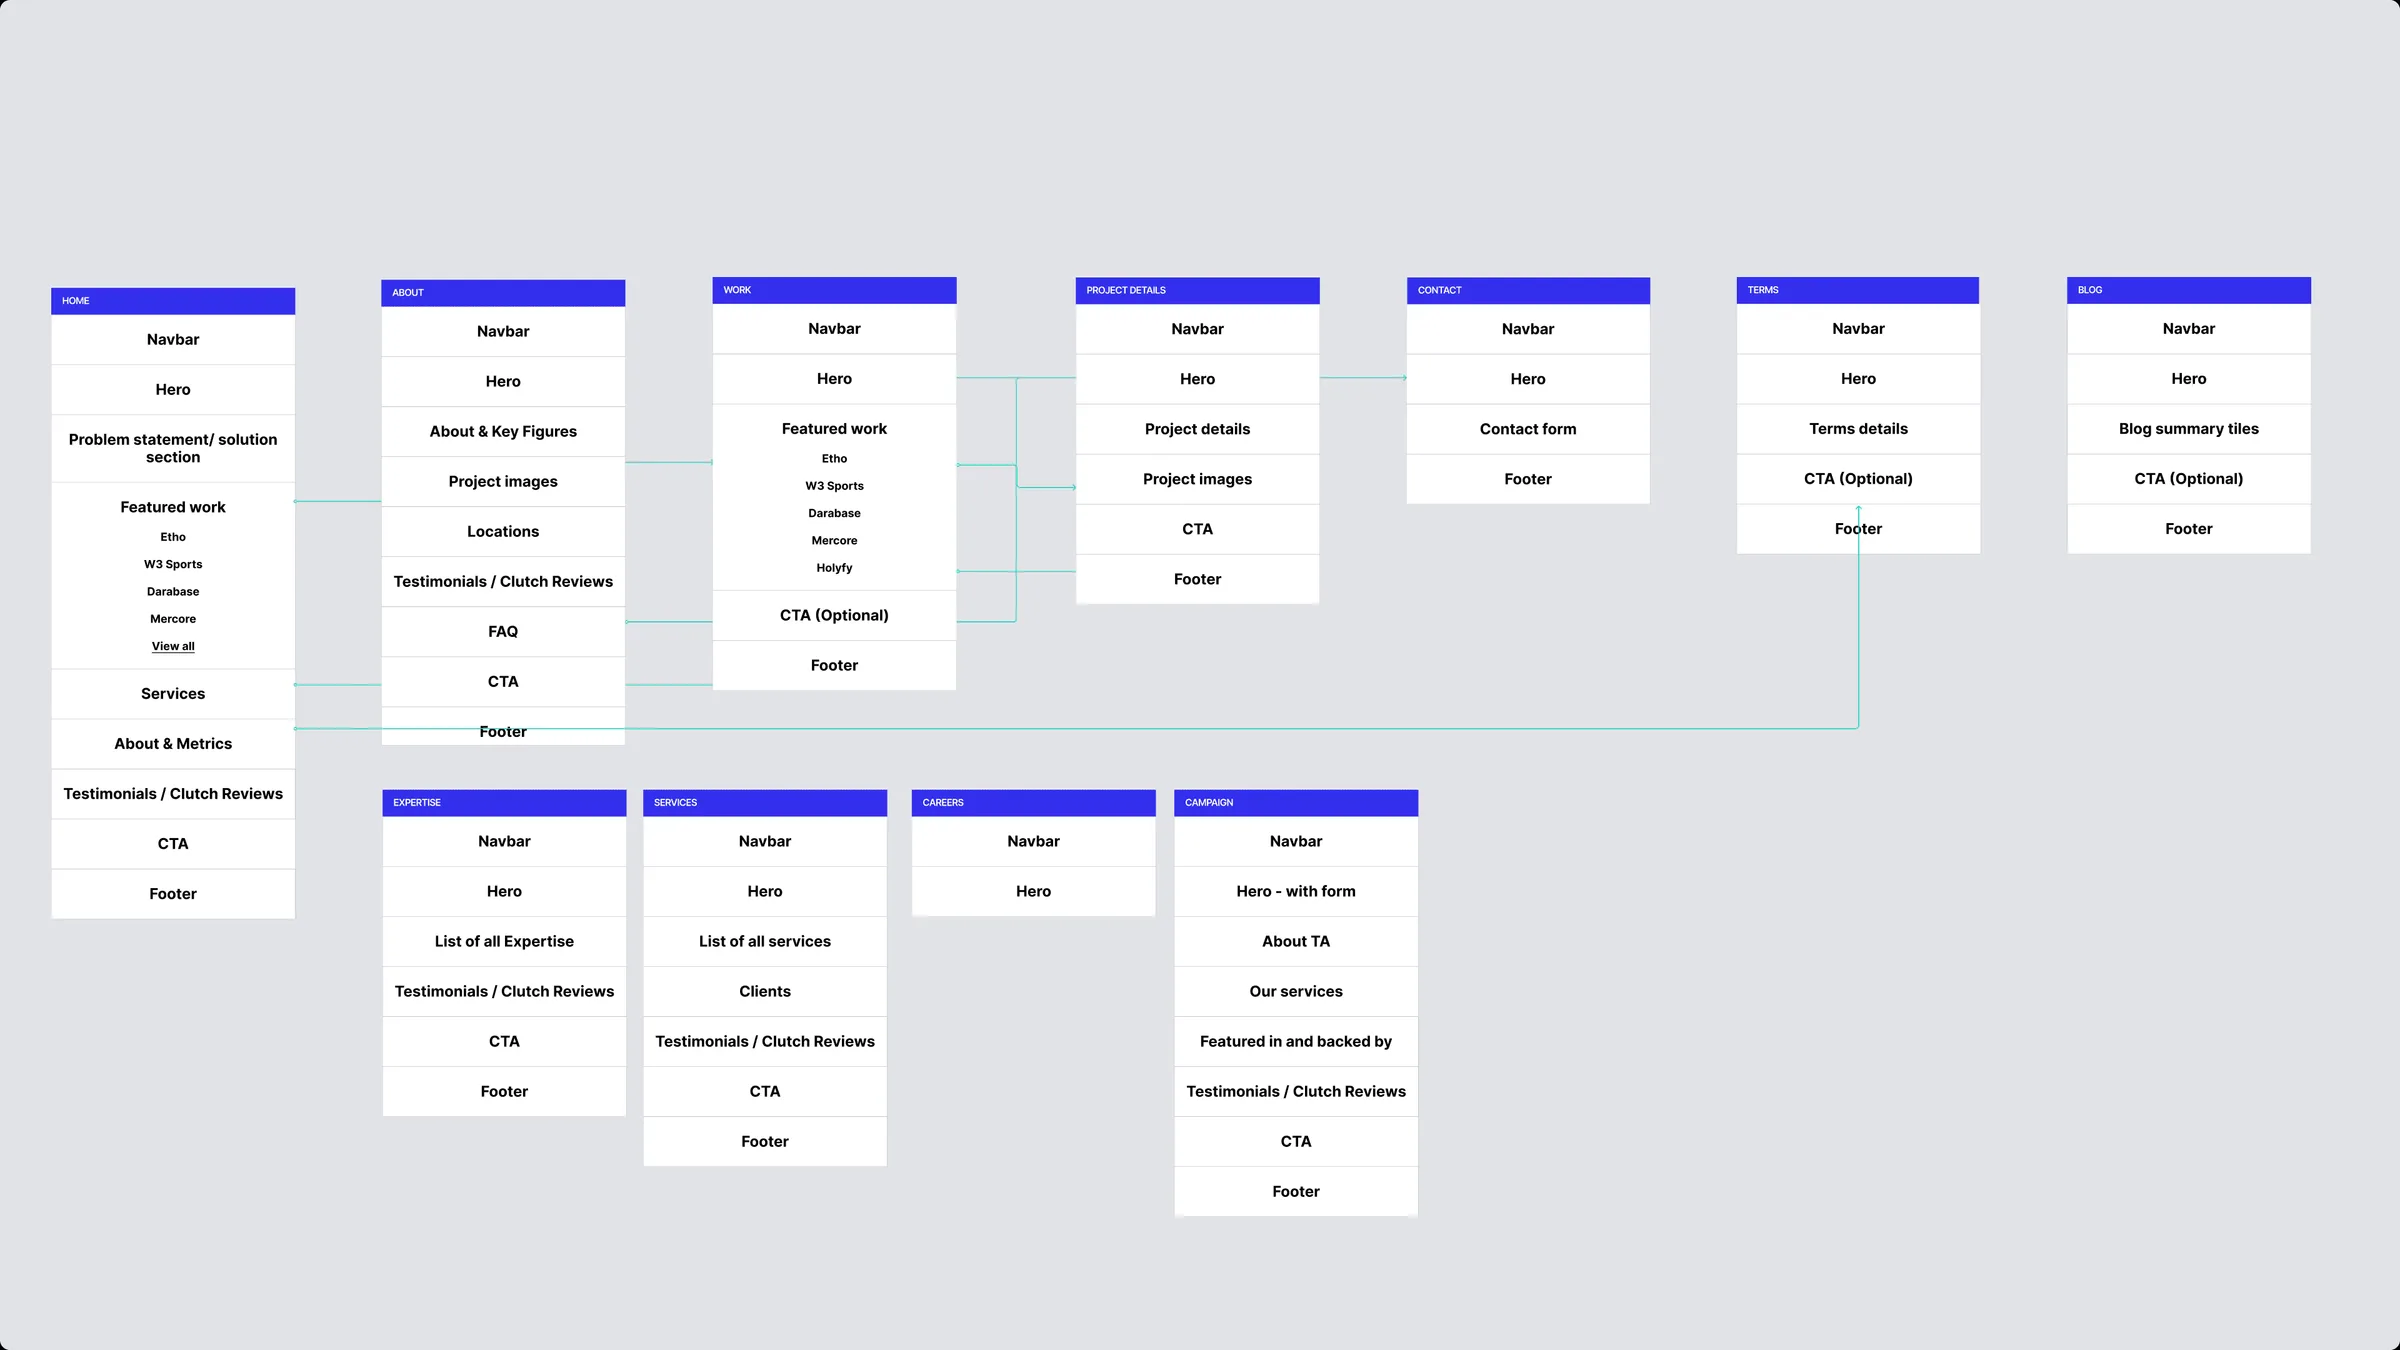Click Project details block
Screen dimensions: 2400x1350
(1197, 429)
